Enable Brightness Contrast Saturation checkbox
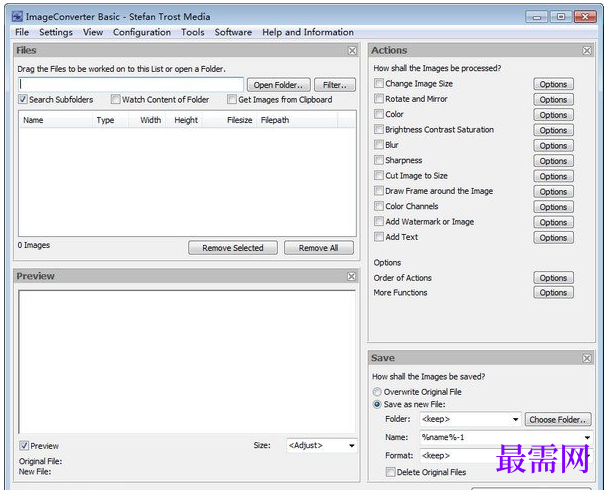This screenshot has width=608, height=490. point(379,129)
